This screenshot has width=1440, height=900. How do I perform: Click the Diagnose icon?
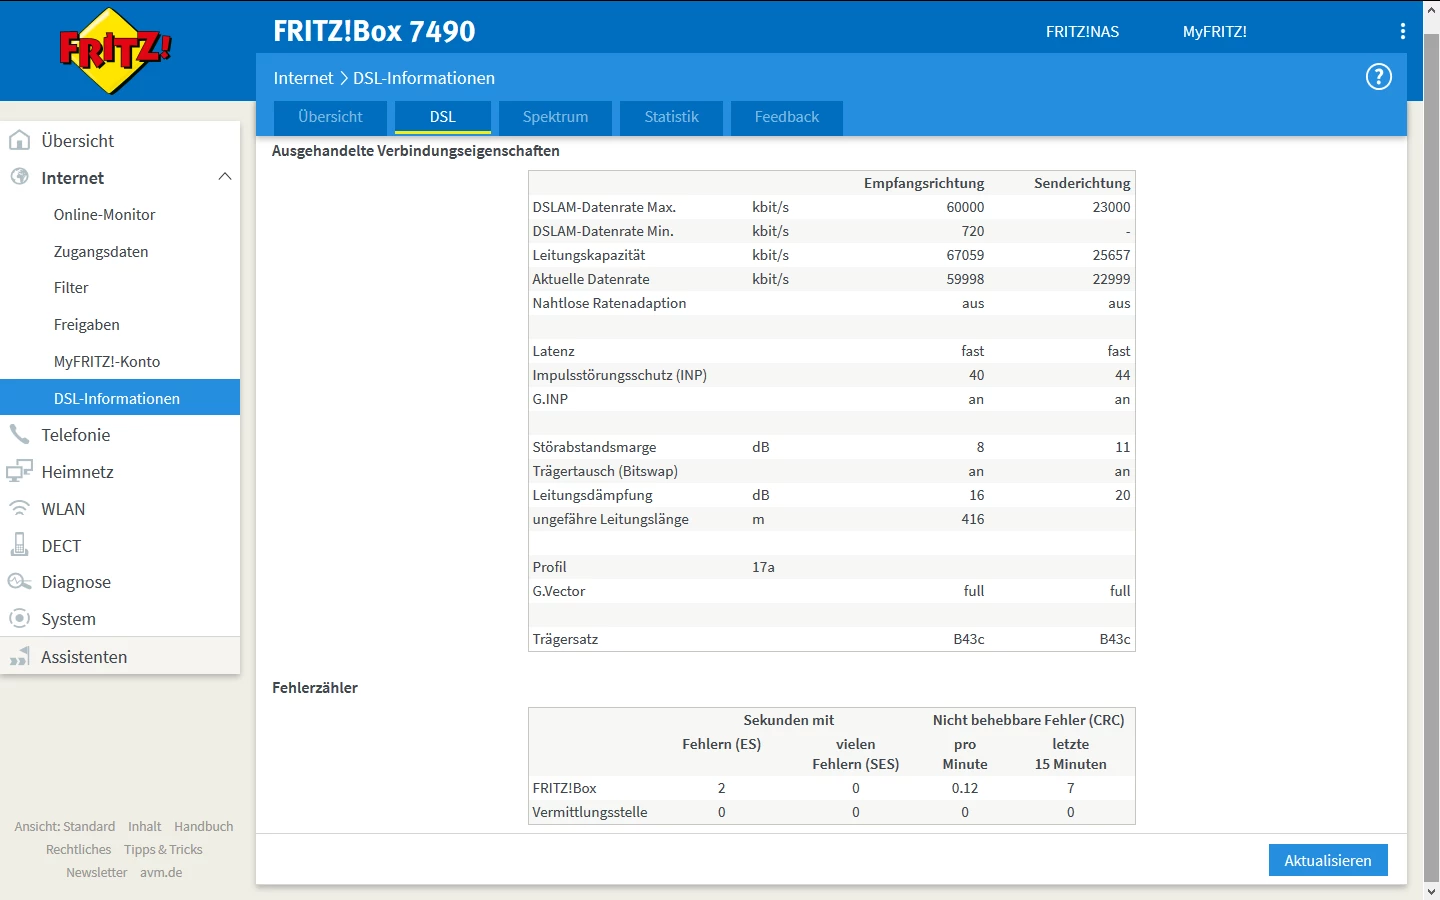click(19, 582)
